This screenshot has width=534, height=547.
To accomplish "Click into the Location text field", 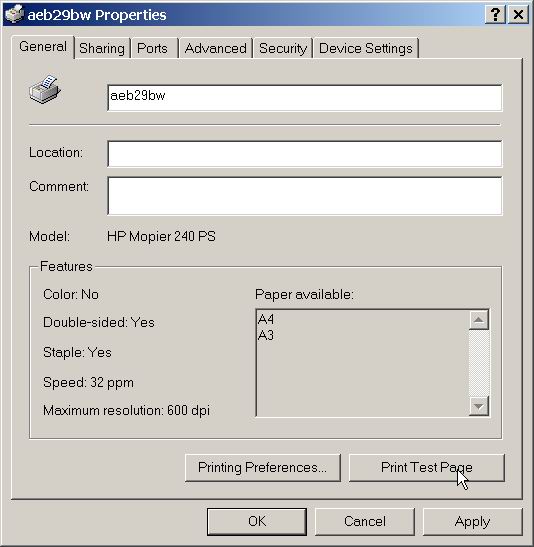I will click(x=305, y=154).
